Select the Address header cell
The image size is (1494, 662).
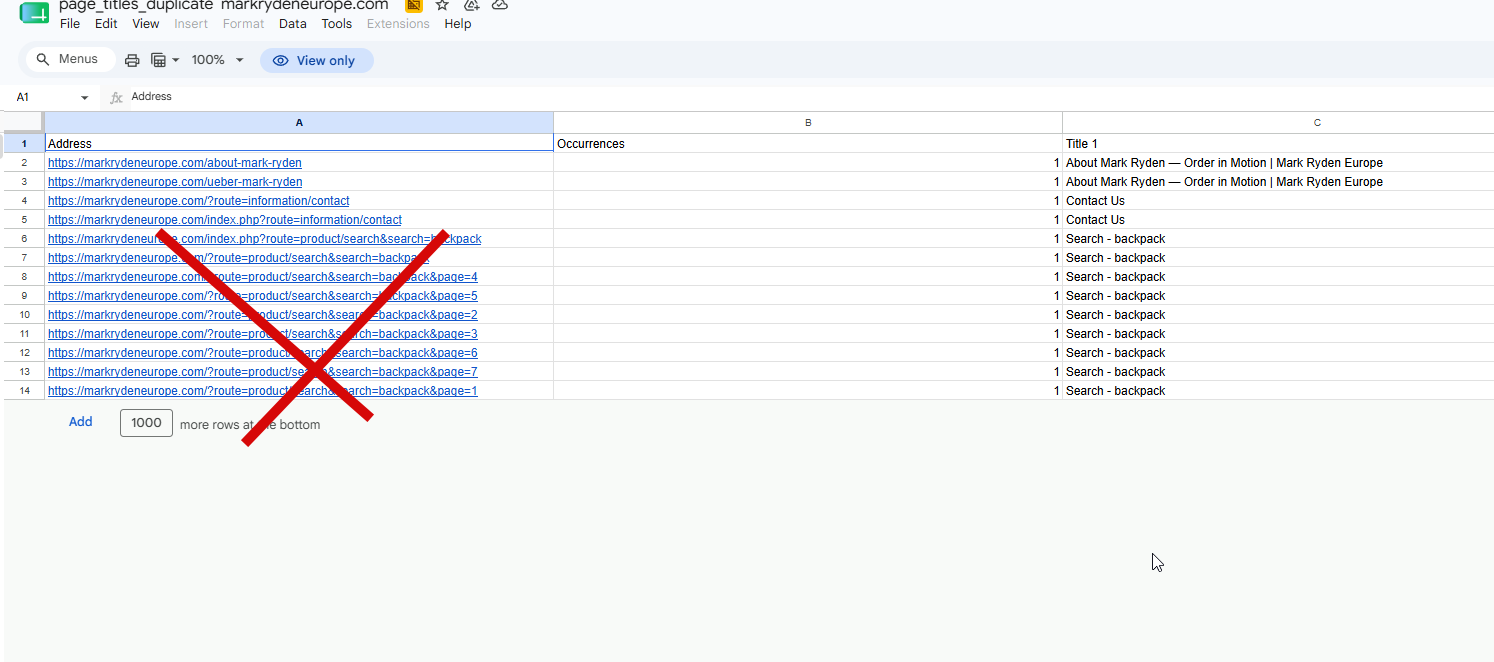[x=299, y=144]
